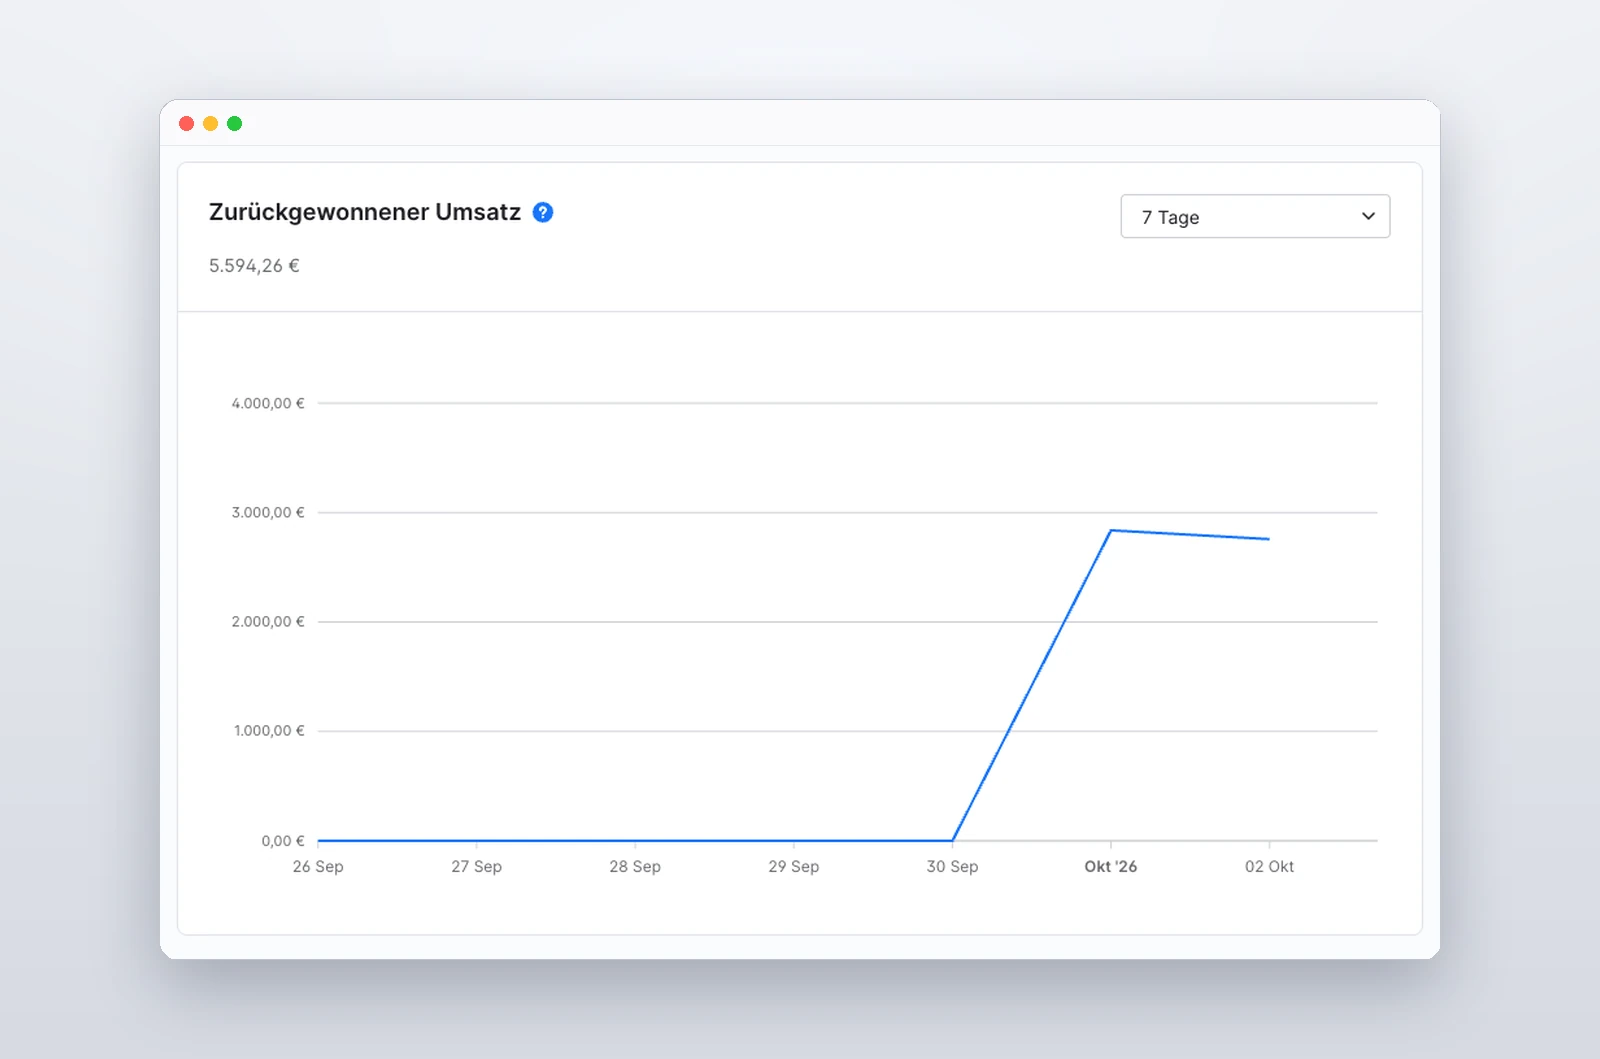This screenshot has height=1059, width=1600.
Task: Click the yellow minimize window dot
Action: [211, 123]
